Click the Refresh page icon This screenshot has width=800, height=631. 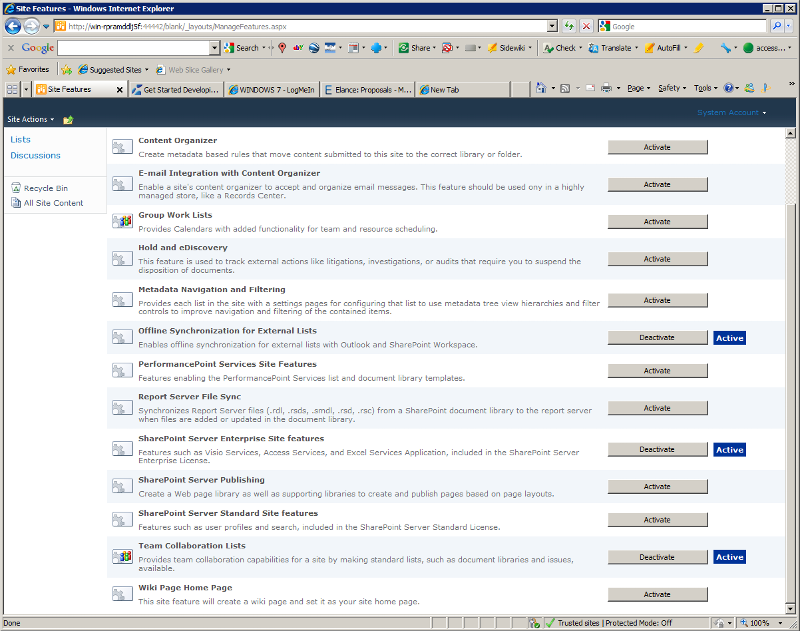pos(569,26)
